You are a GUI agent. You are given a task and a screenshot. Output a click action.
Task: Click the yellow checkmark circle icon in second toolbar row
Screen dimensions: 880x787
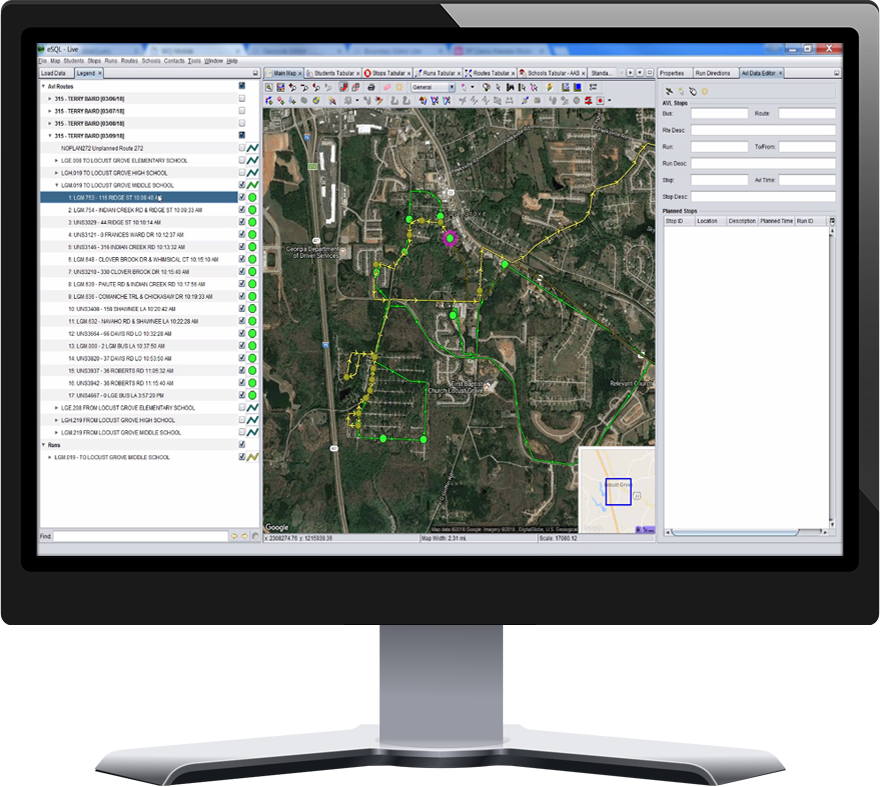point(316,100)
